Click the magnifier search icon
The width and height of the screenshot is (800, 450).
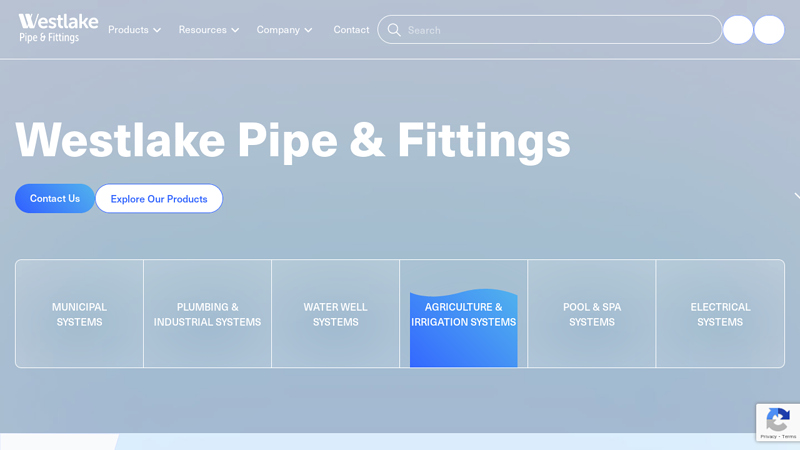point(394,30)
